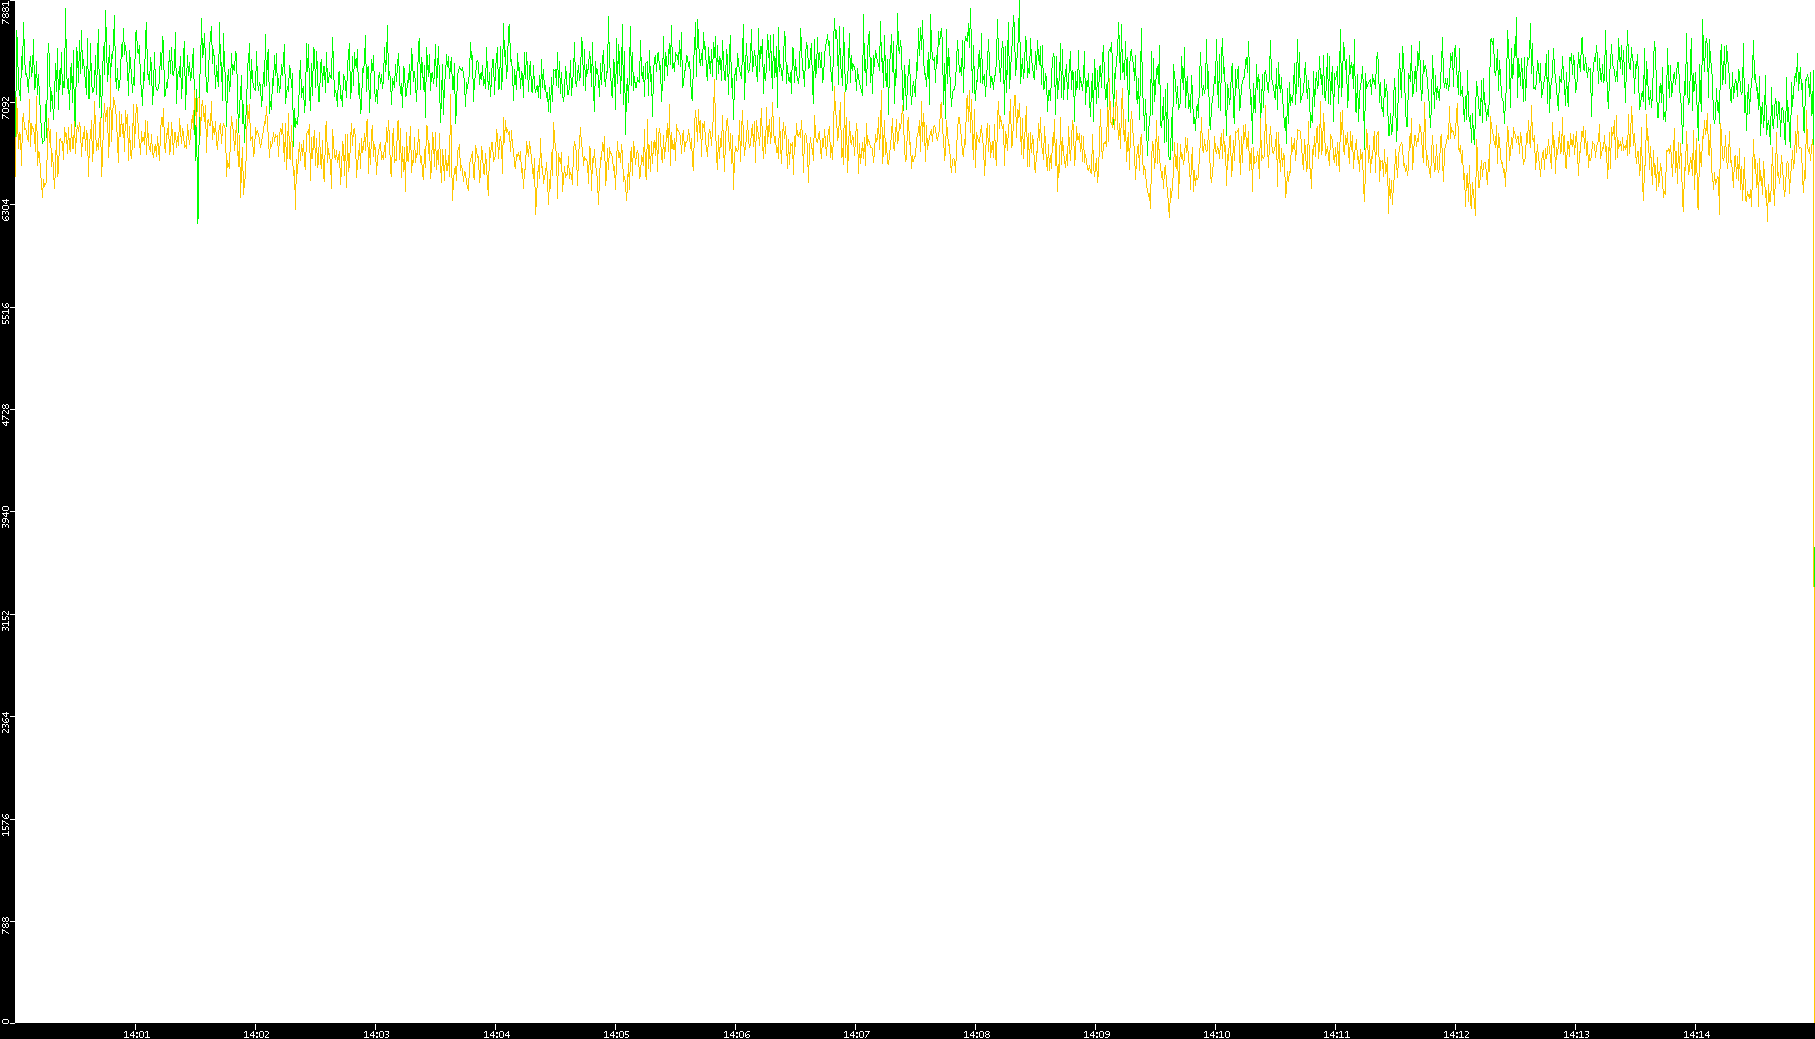Select the 7092 value axis label
1815x1039 pixels.
click(x=6, y=108)
